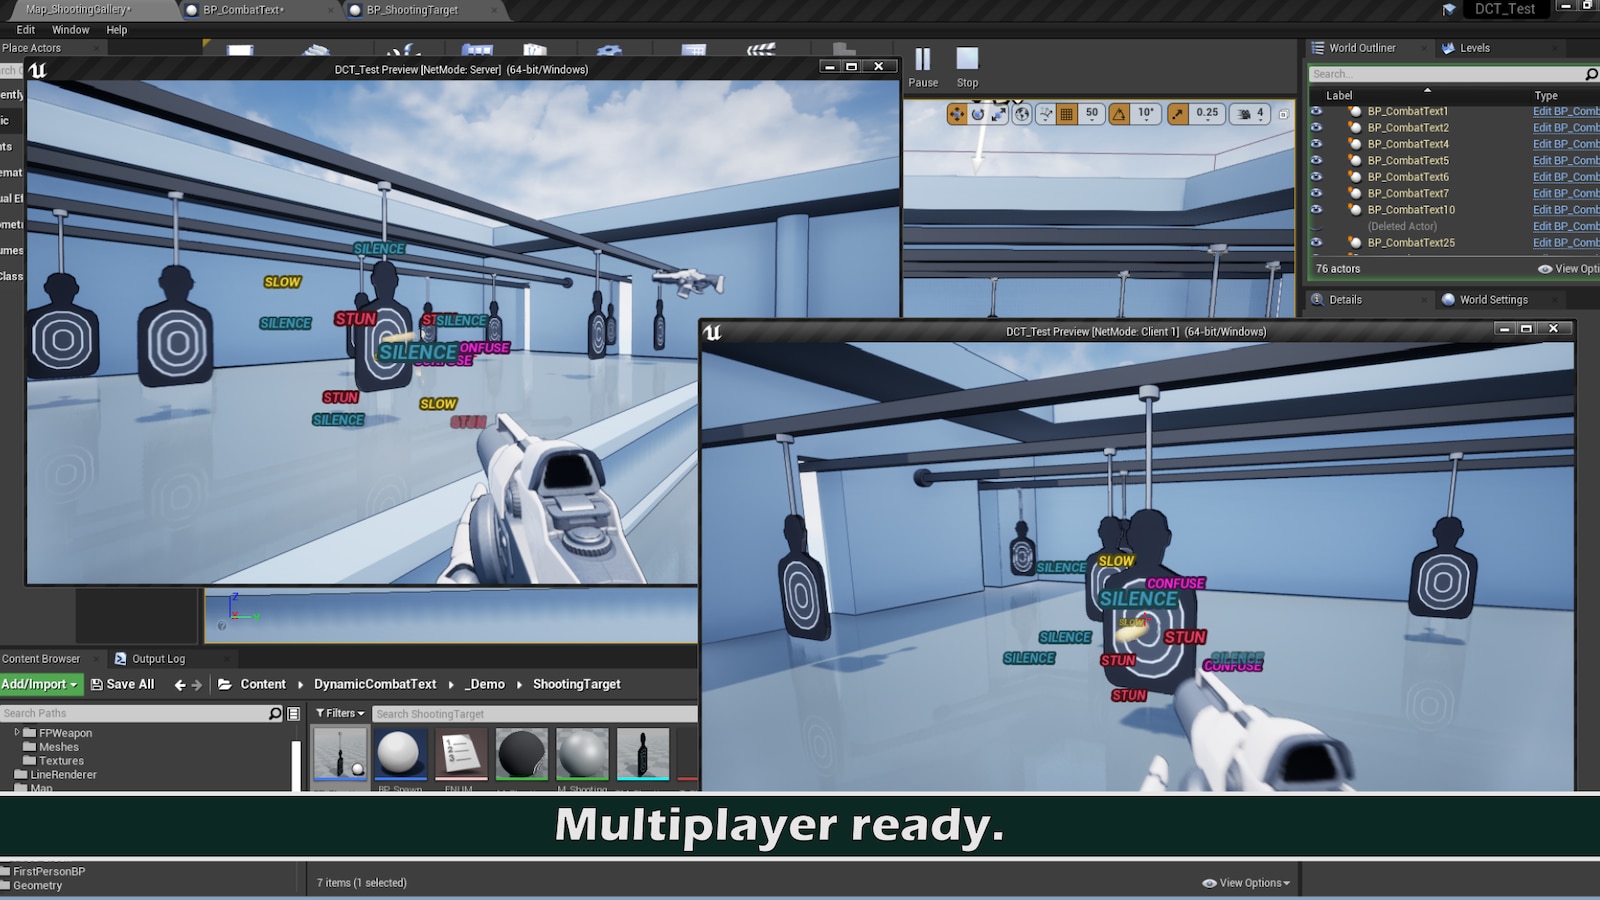Screen dimensions: 1600x900
Task: Open camera speed setting in viewport
Action: [1250, 114]
